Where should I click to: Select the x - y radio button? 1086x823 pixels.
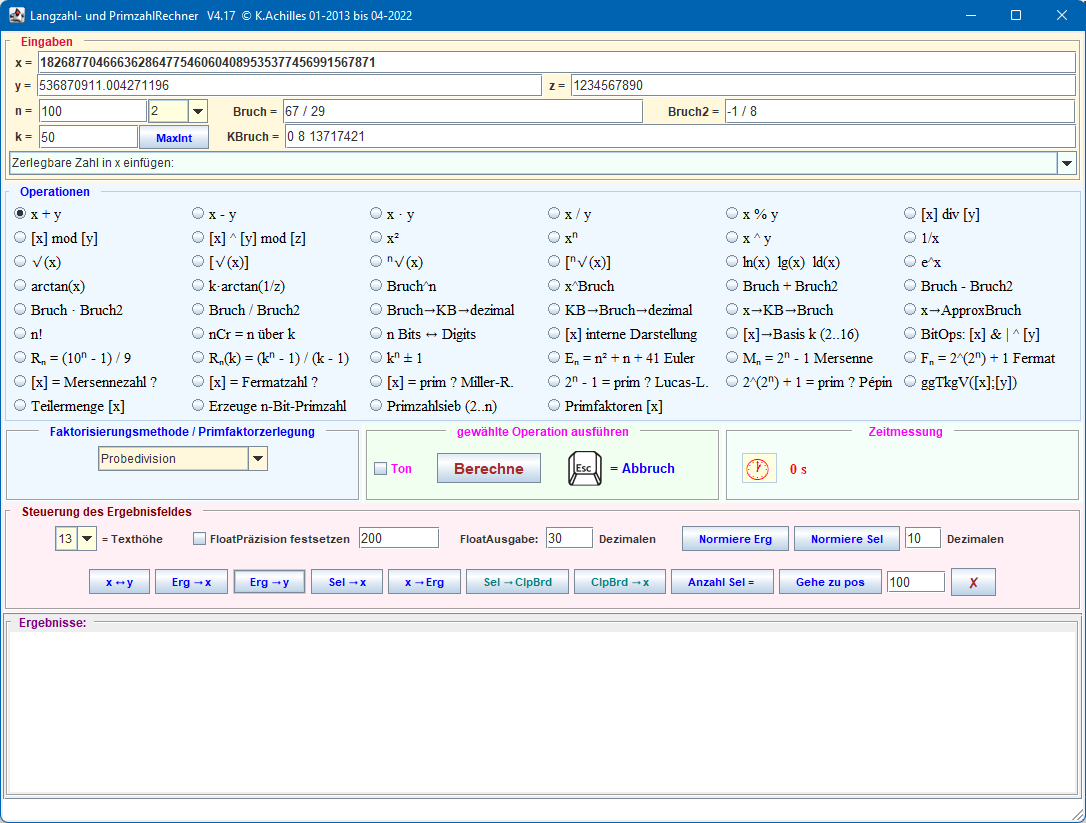(x=198, y=214)
